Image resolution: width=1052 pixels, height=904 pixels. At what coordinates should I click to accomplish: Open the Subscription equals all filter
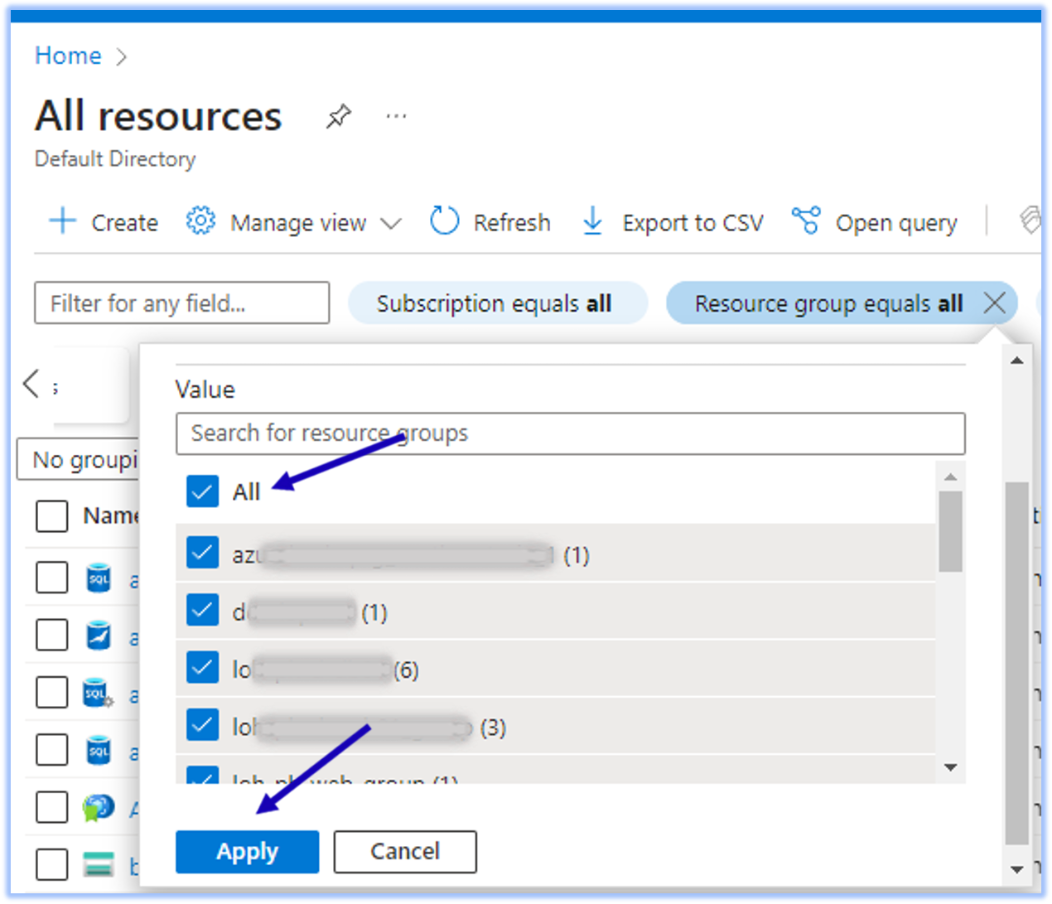pos(496,303)
